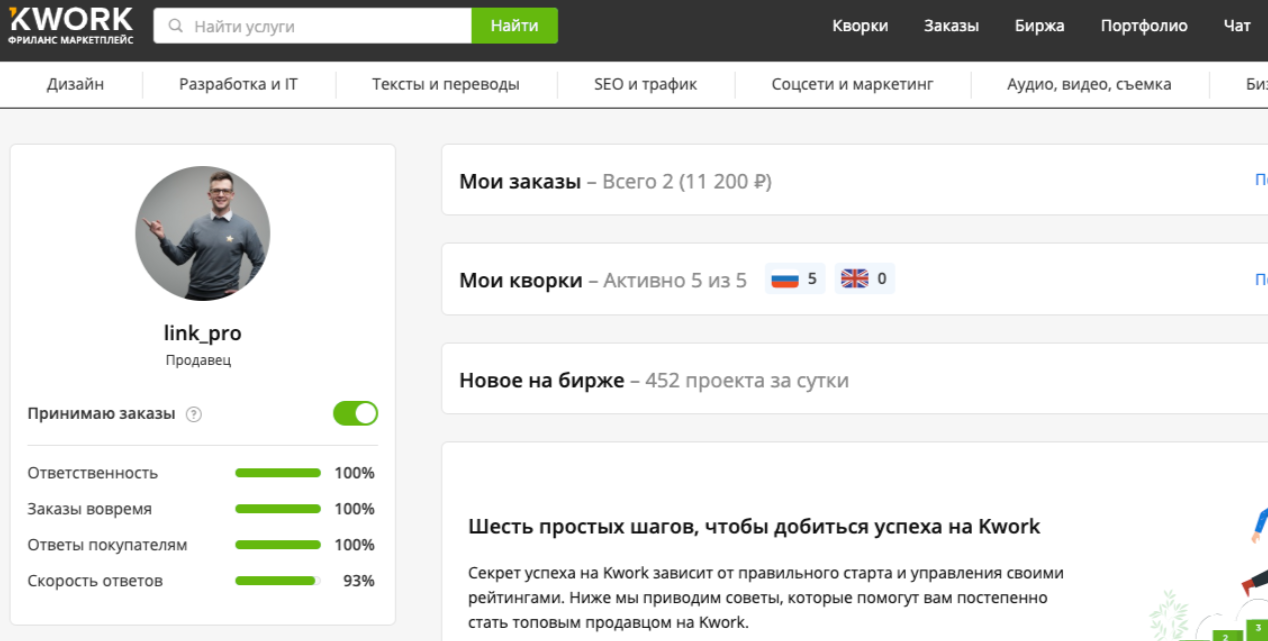Click the Шесть простых шагов heading
The height and width of the screenshot is (641, 1268).
754,526
